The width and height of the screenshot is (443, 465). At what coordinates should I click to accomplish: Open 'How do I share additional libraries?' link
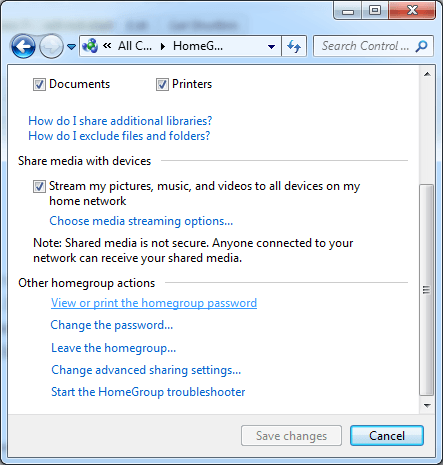pos(120,121)
